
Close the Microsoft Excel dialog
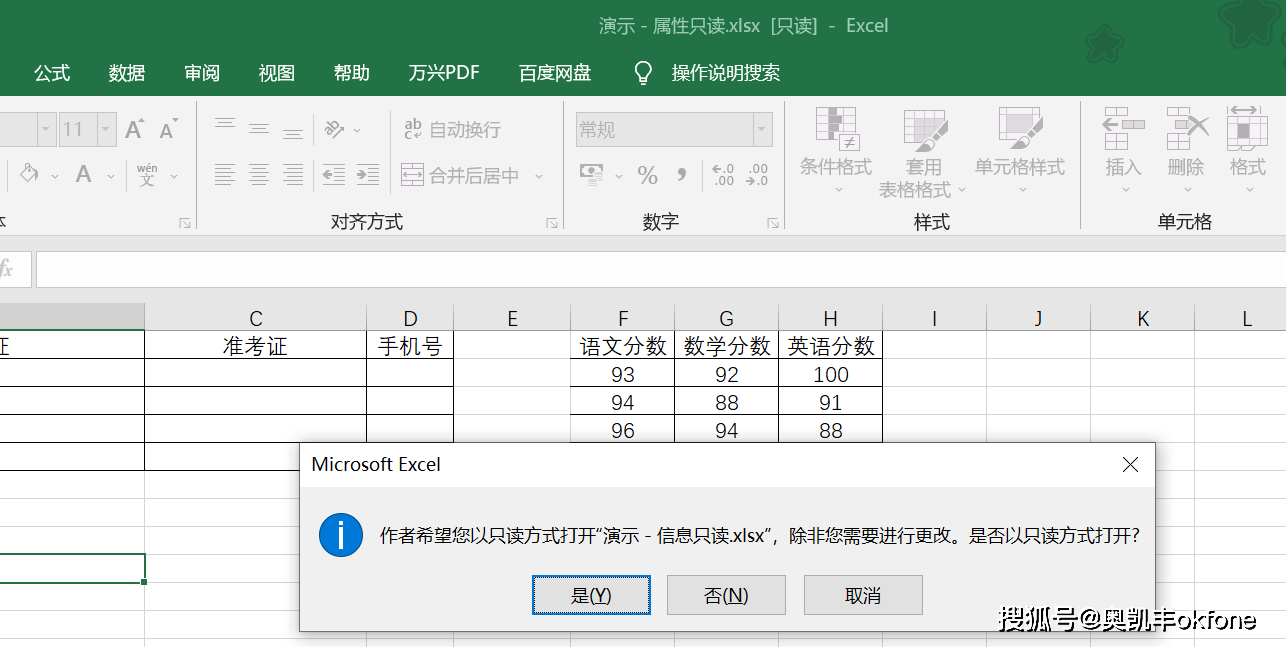(1130, 464)
